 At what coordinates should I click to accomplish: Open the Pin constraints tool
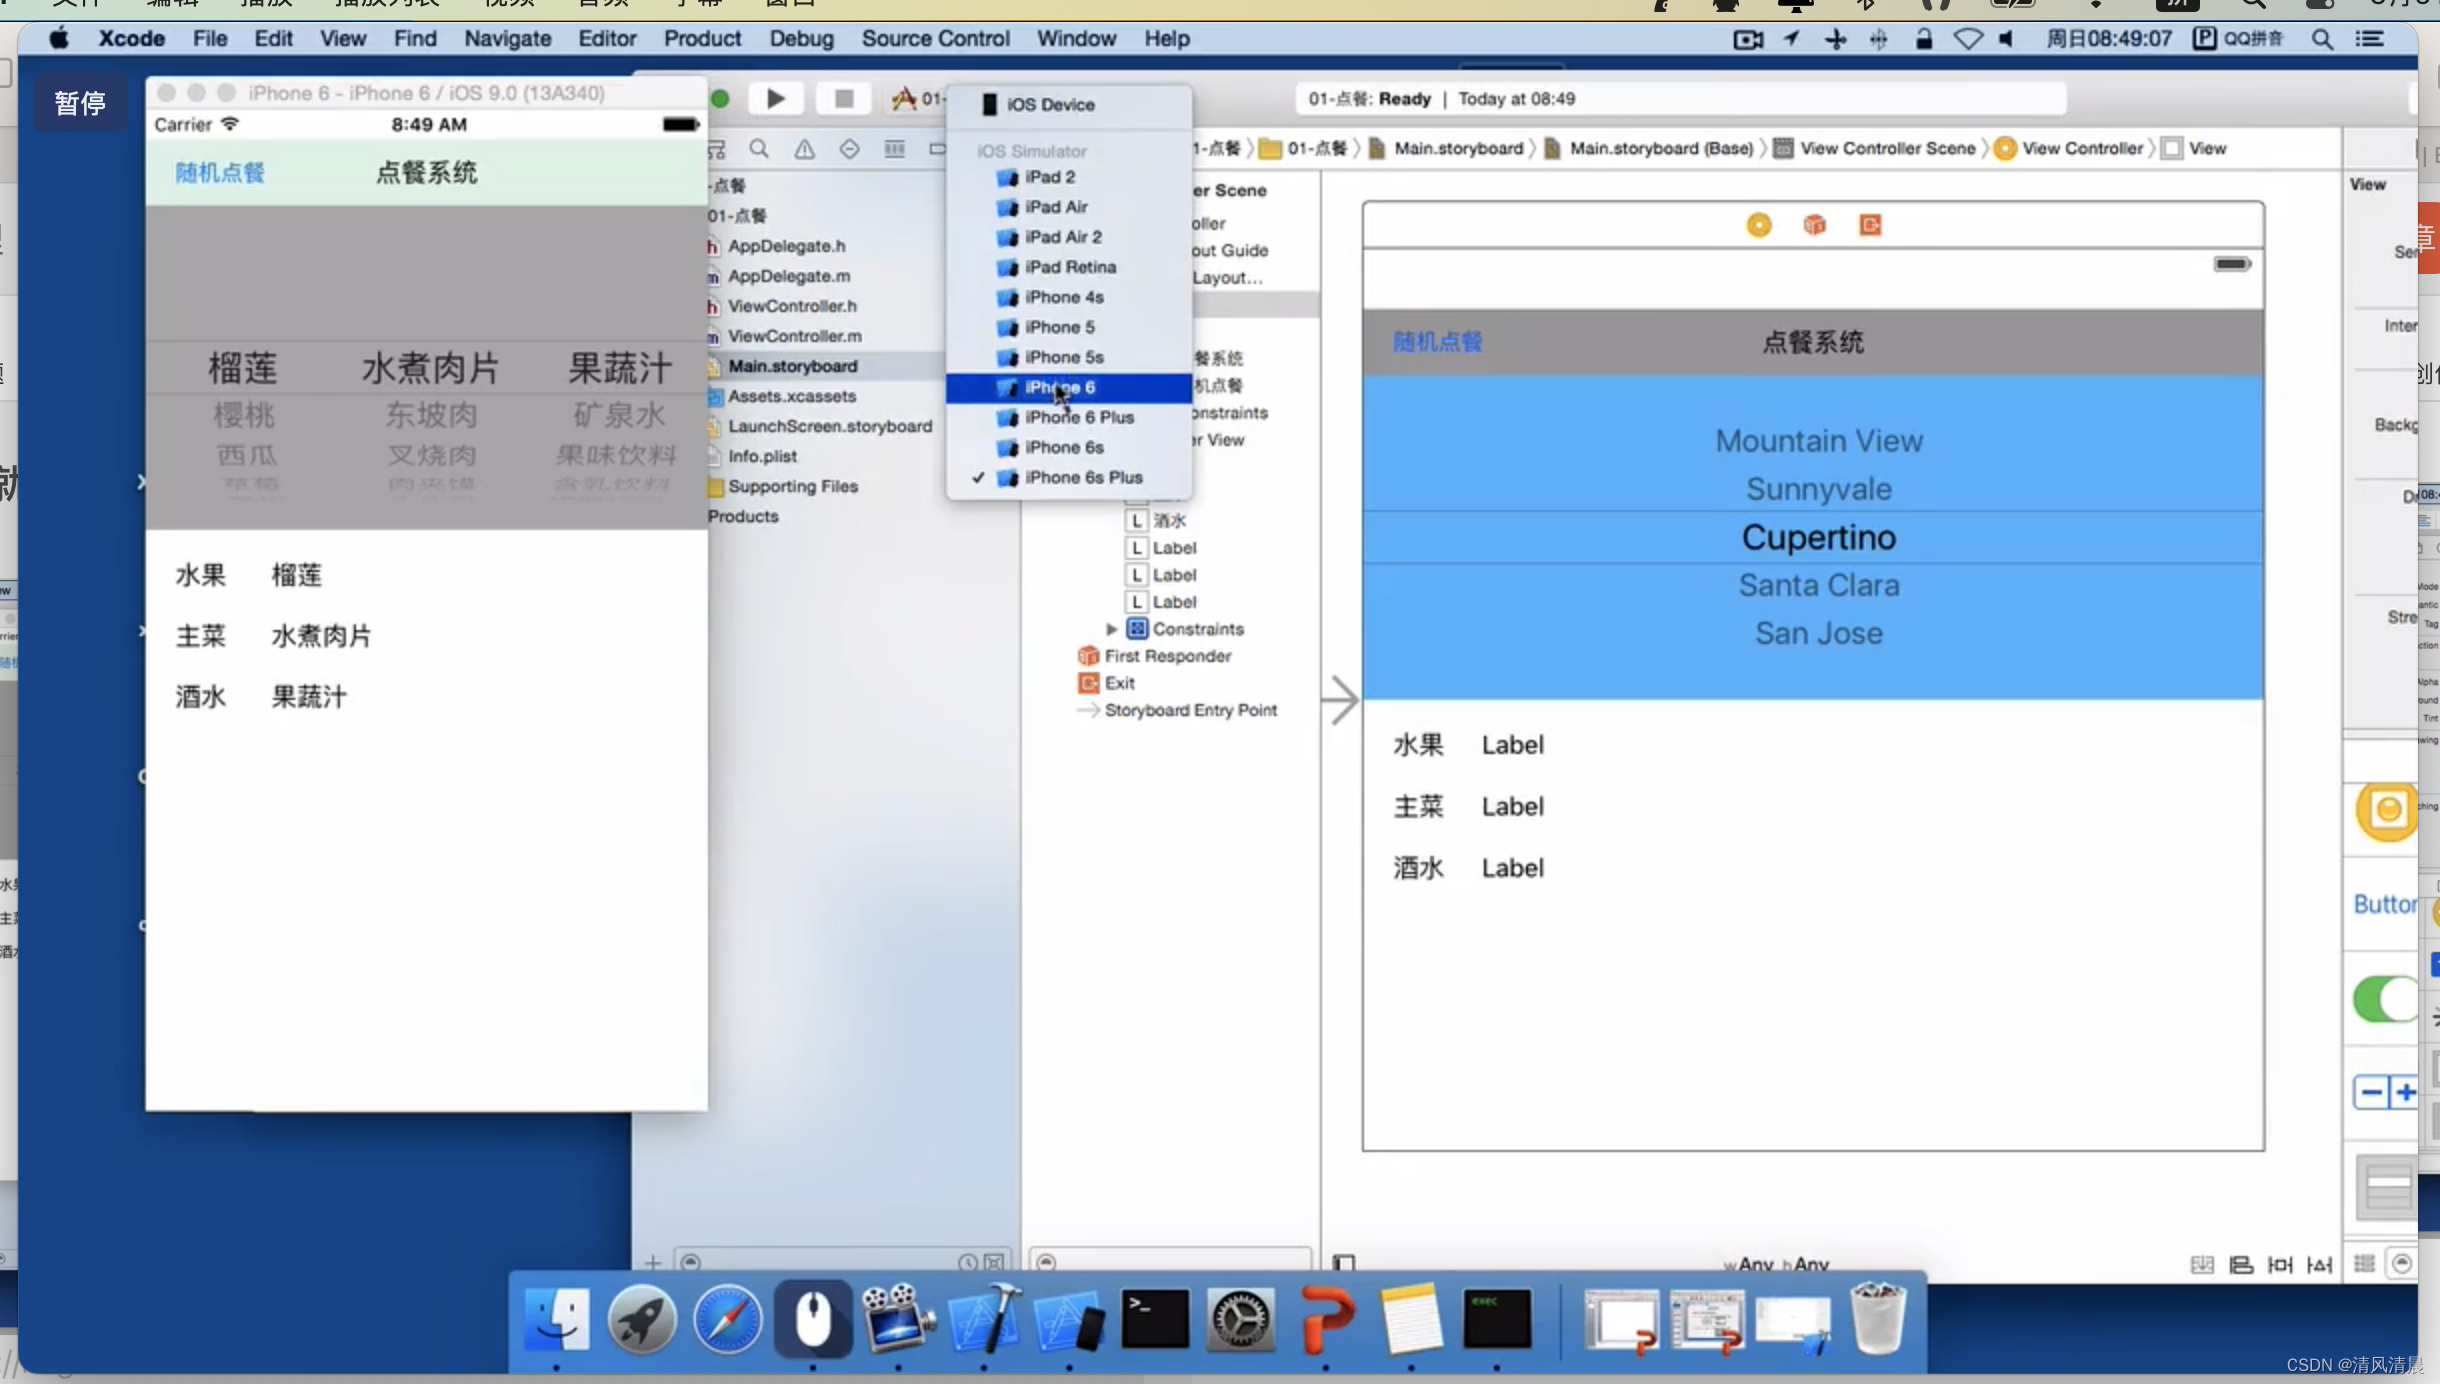[2280, 1264]
